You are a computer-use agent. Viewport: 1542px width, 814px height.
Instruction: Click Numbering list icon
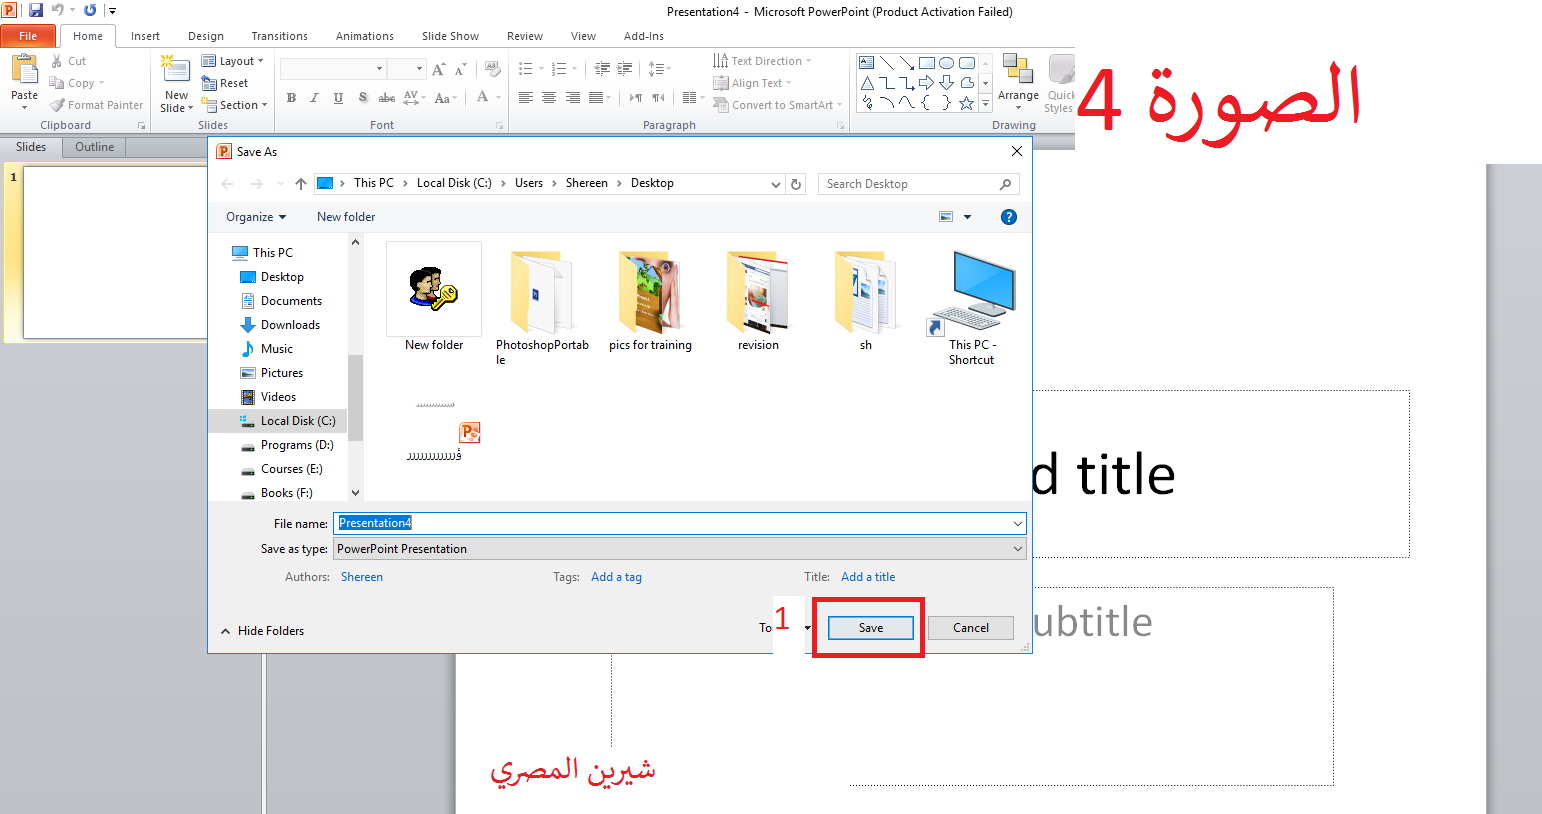click(559, 69)
